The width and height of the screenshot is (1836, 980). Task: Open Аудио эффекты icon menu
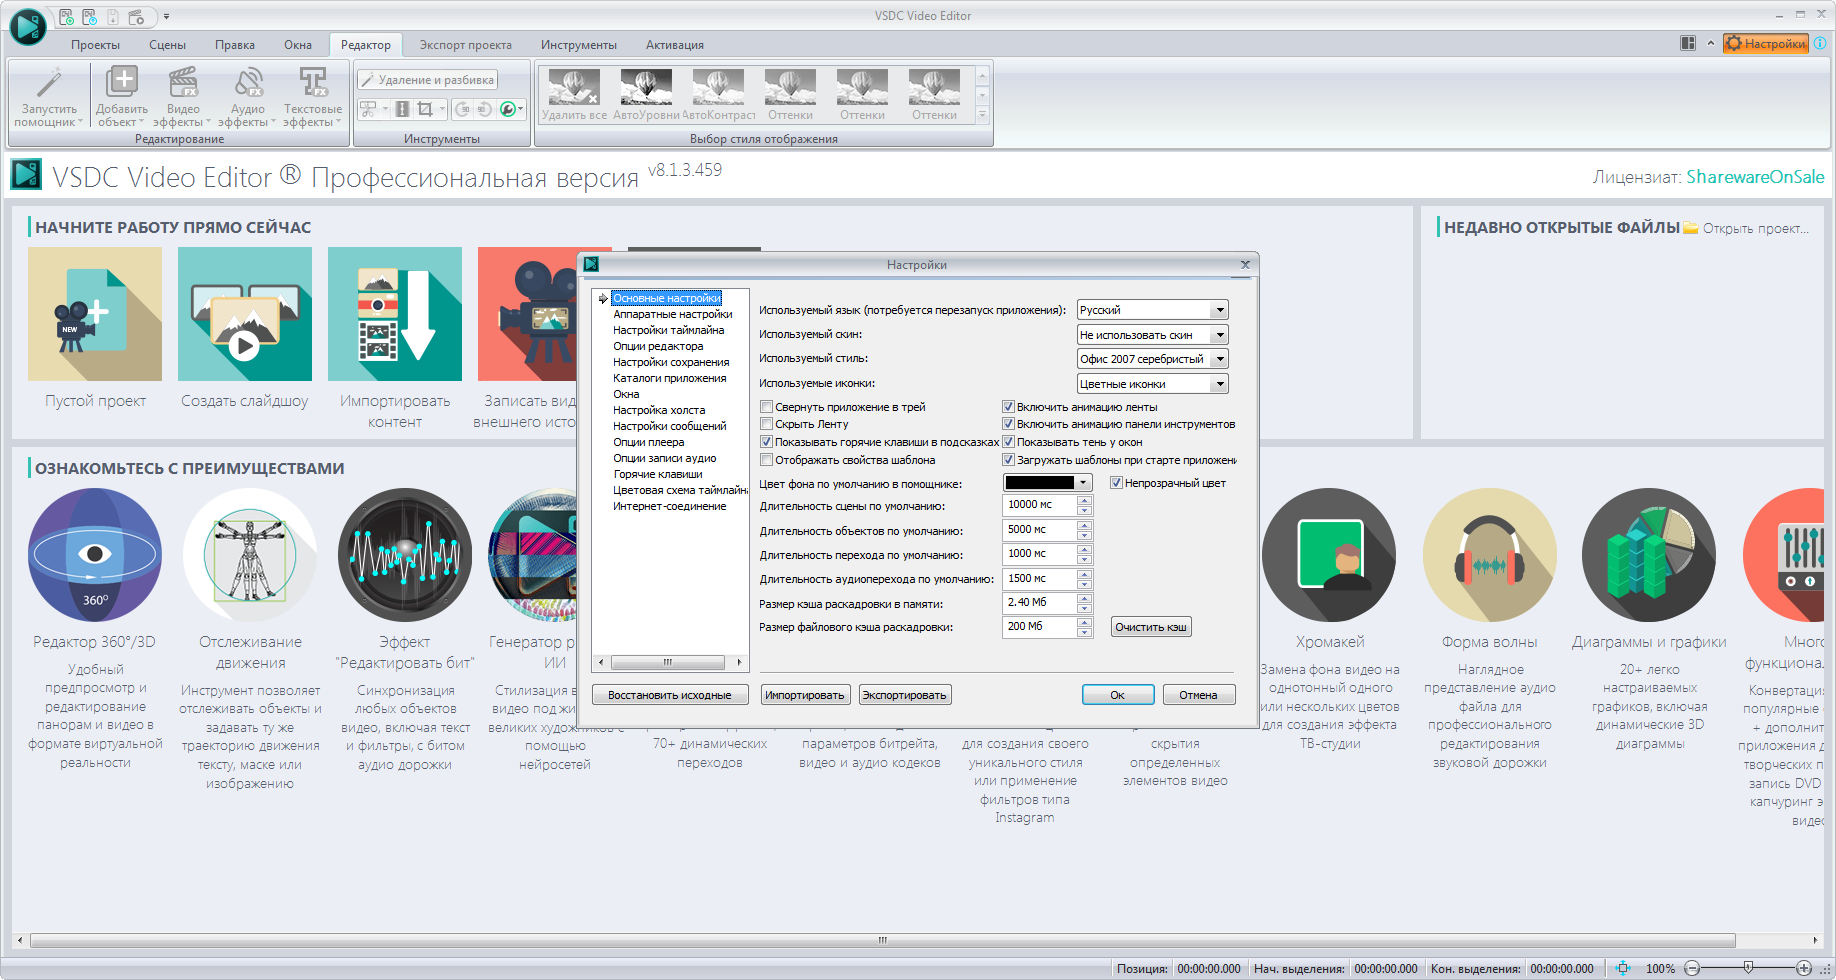(x=248, y=85)
